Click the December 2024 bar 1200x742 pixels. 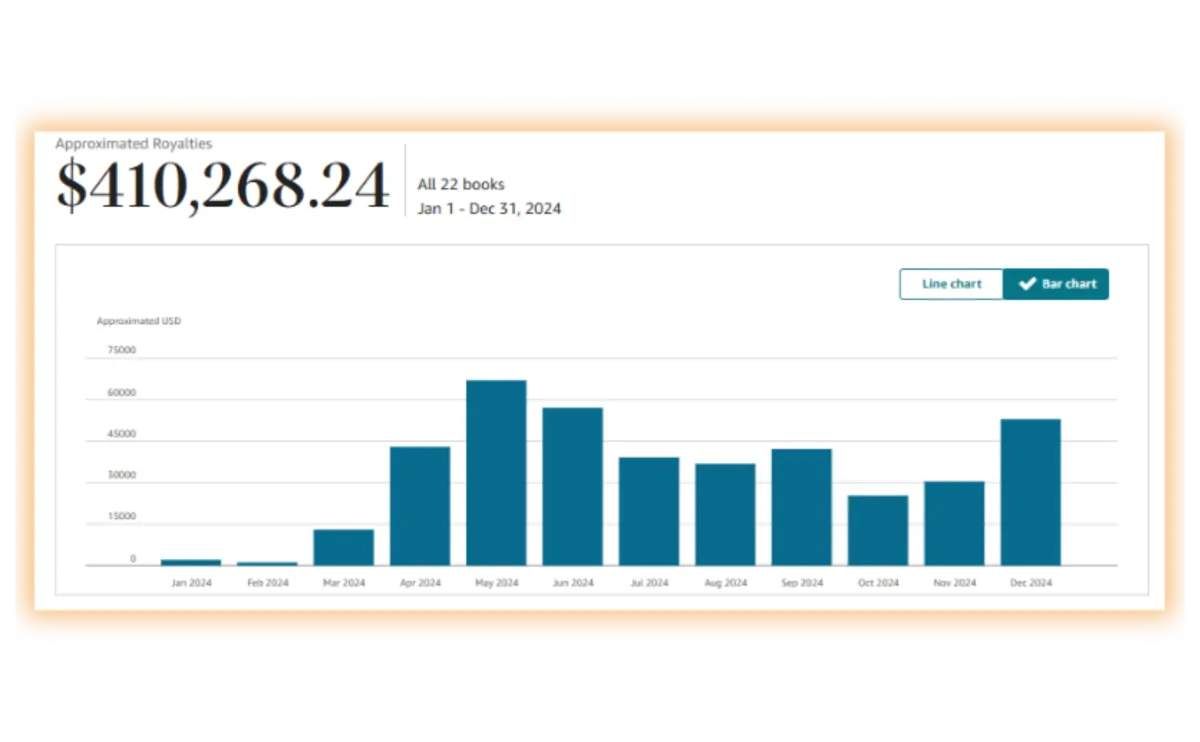point(1031,492)
